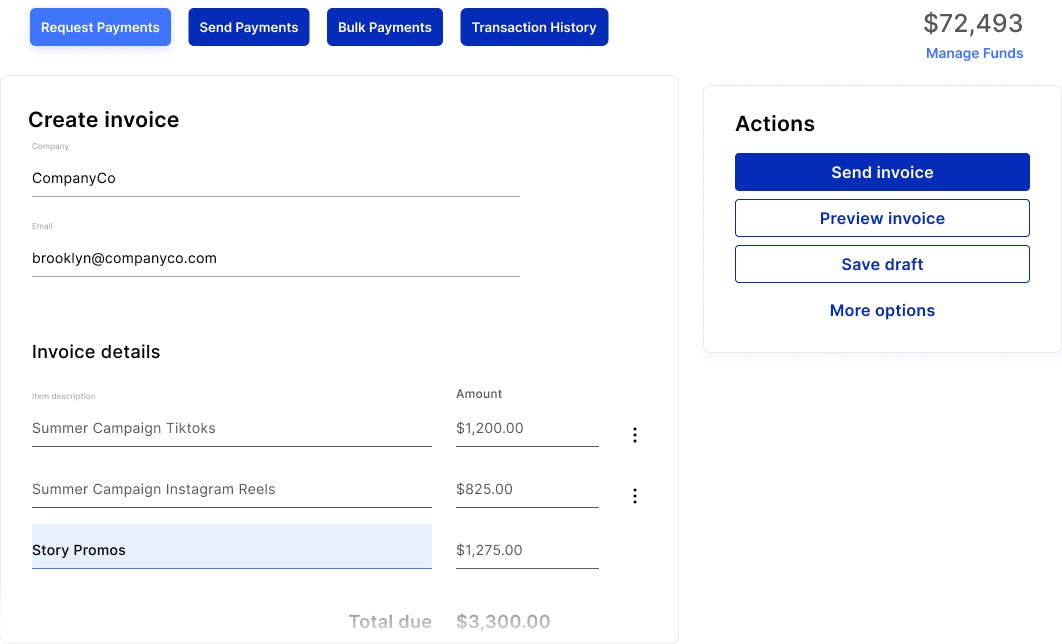Image resolution: width=1062 pixels, height=644 pixels.
Task: View the Transaction History tab
Action: coord(534,27)
